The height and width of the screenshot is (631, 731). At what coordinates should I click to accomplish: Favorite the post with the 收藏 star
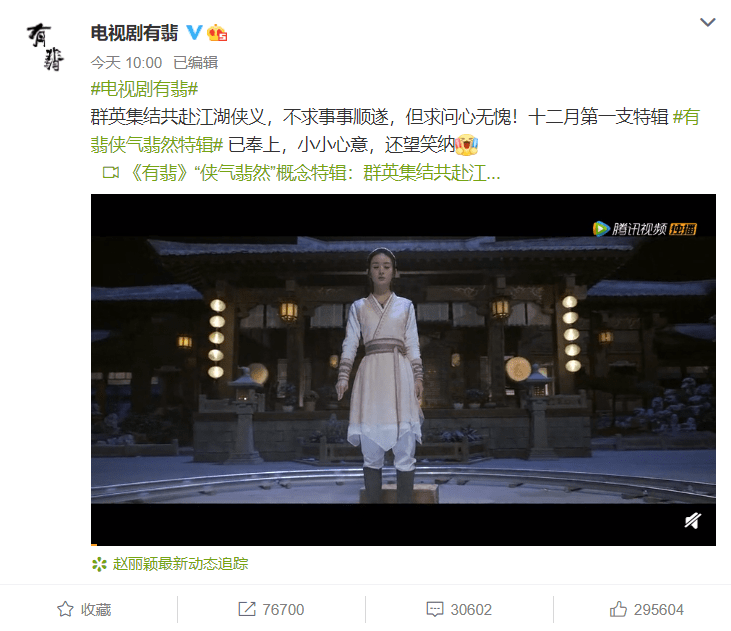pos(84,609)
